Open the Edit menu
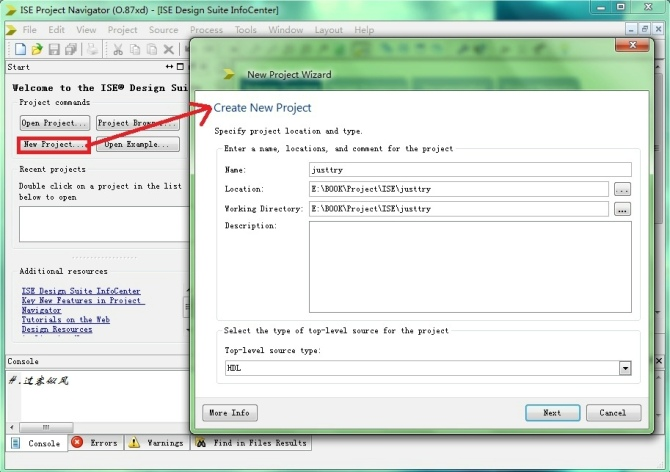This screenshot has height=472, width=670. 56,30
